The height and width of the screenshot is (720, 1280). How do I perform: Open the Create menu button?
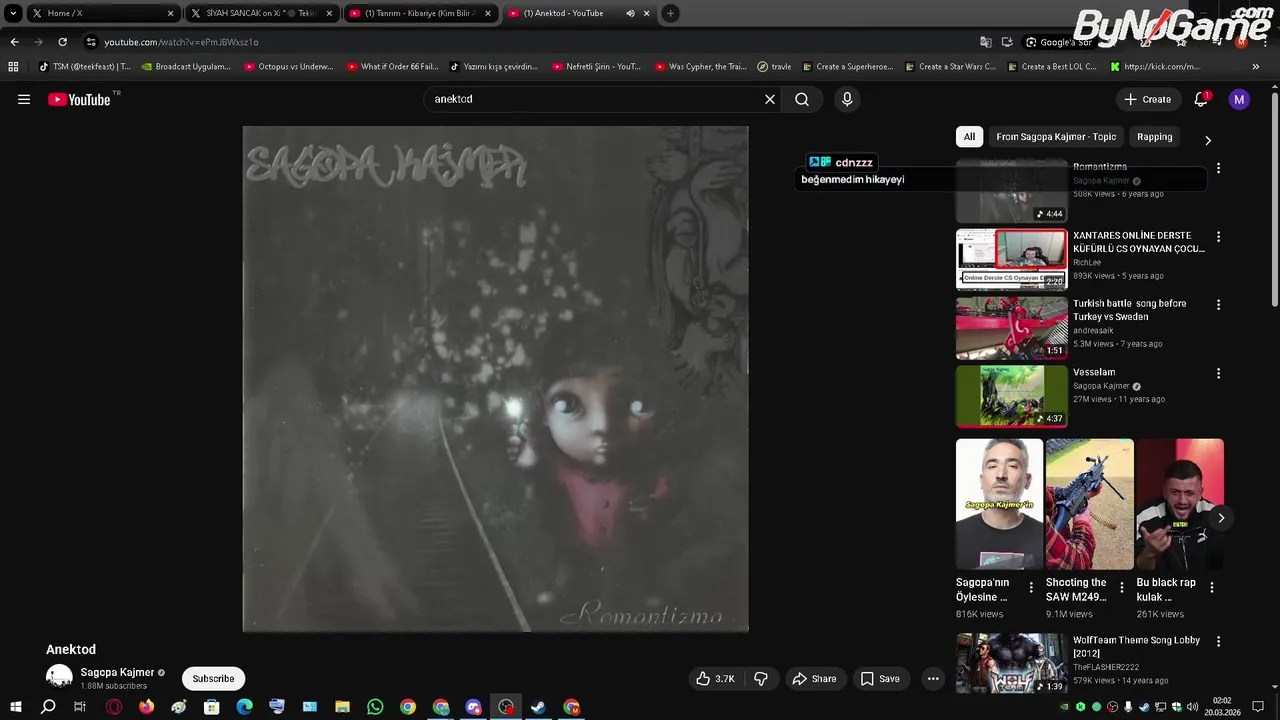[1147, 99]
